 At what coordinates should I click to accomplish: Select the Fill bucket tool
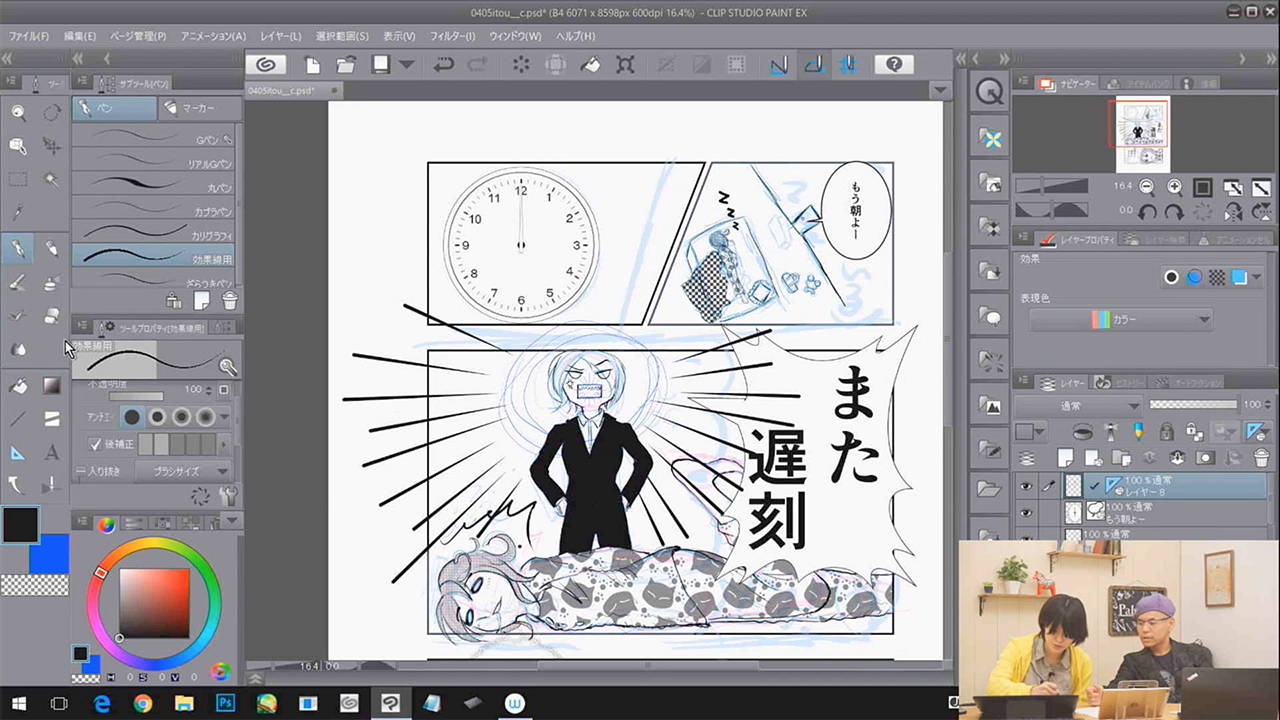tap(18, 385)
